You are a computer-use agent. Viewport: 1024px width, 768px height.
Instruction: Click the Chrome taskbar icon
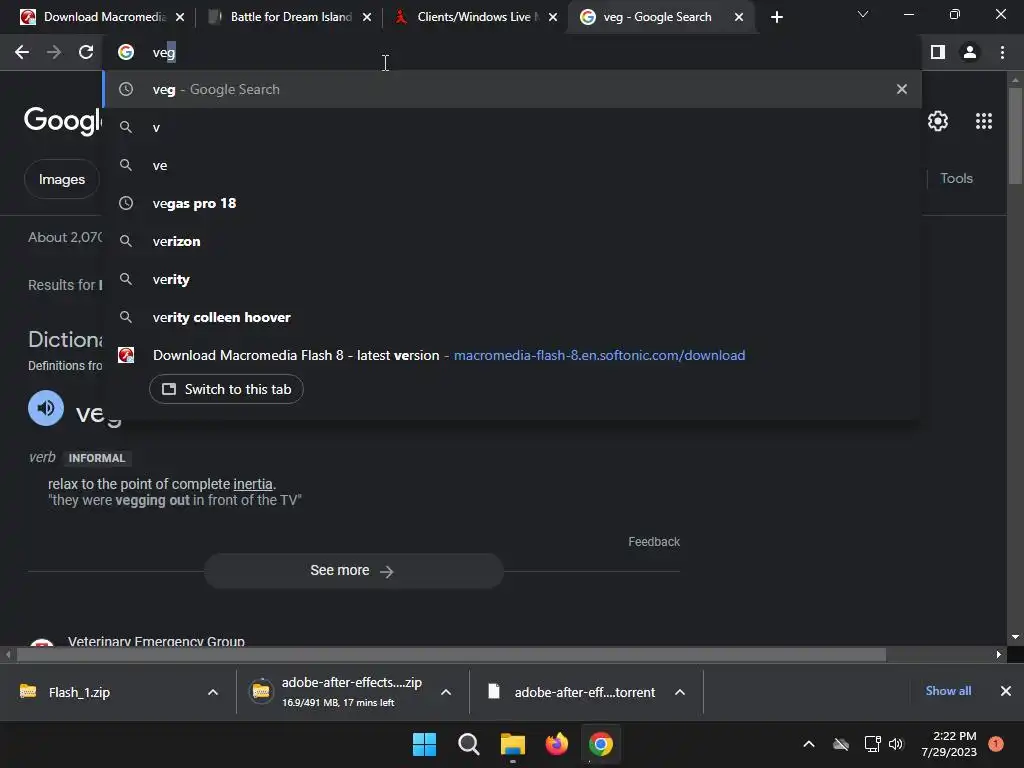(x=601, y=744)
